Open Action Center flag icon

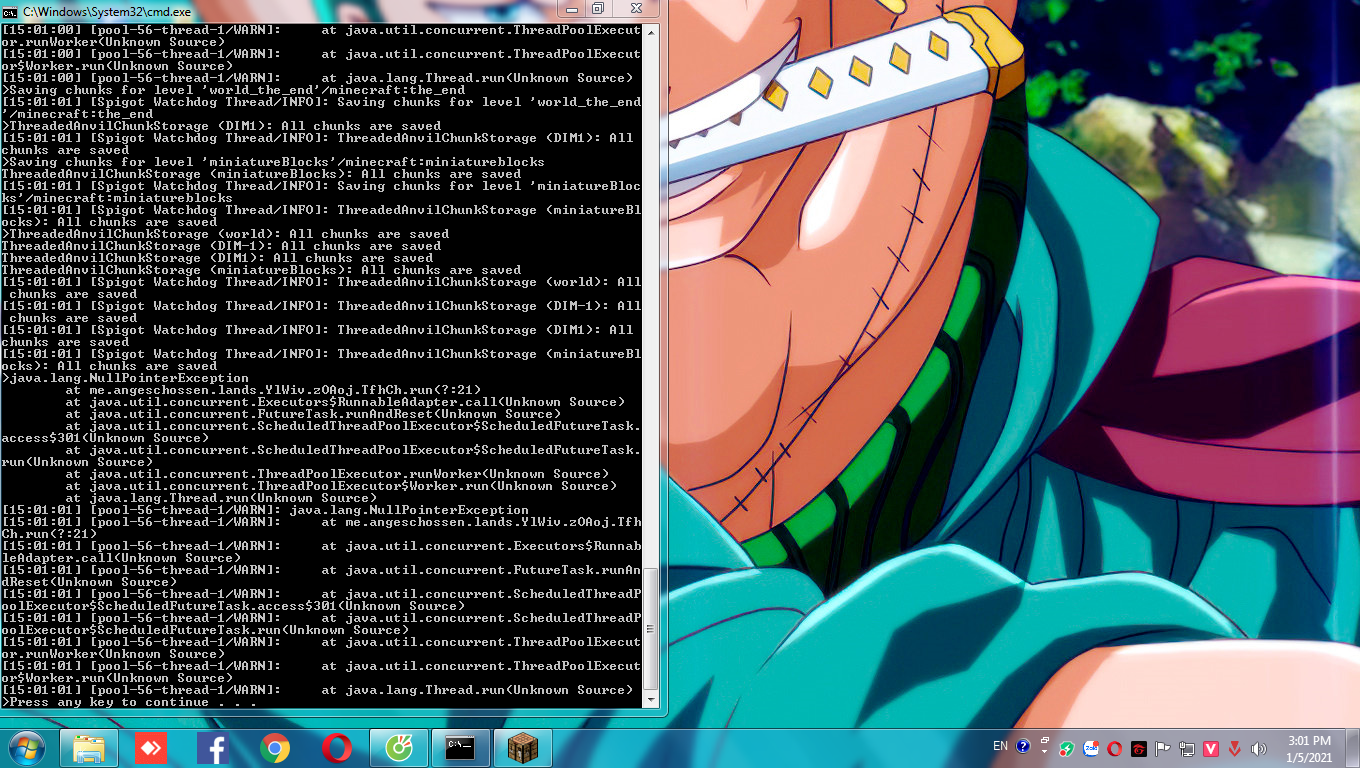click(1163, 748)
